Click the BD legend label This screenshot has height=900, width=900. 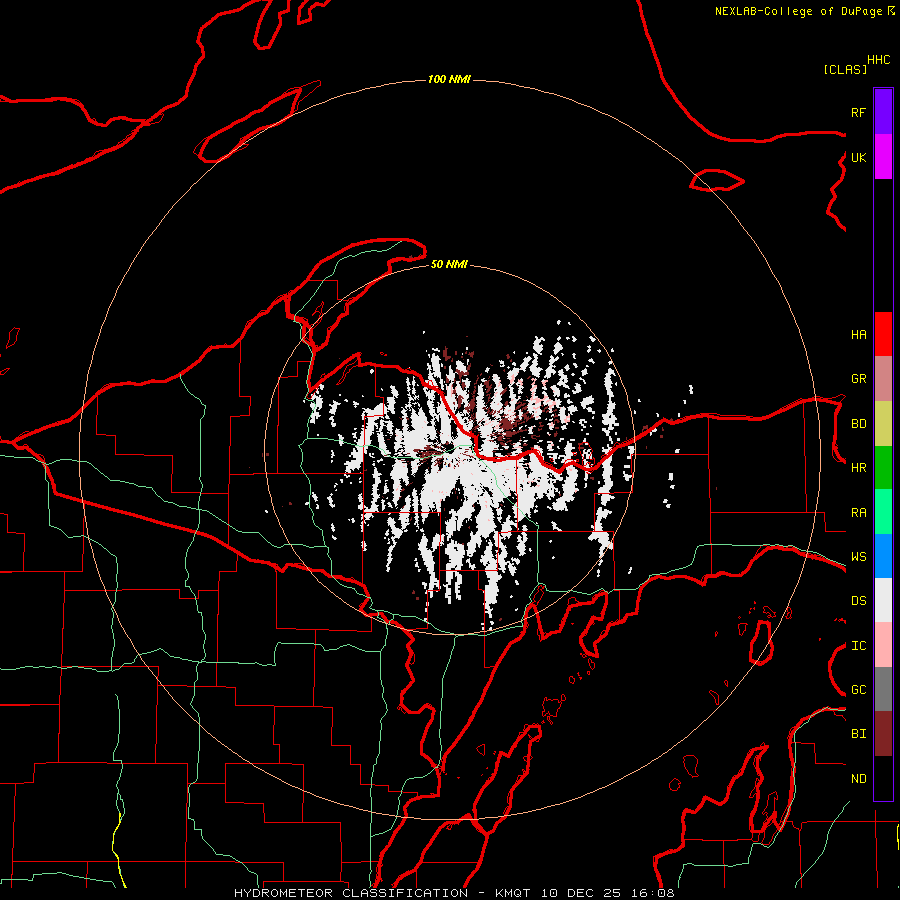tap(858, 424)
